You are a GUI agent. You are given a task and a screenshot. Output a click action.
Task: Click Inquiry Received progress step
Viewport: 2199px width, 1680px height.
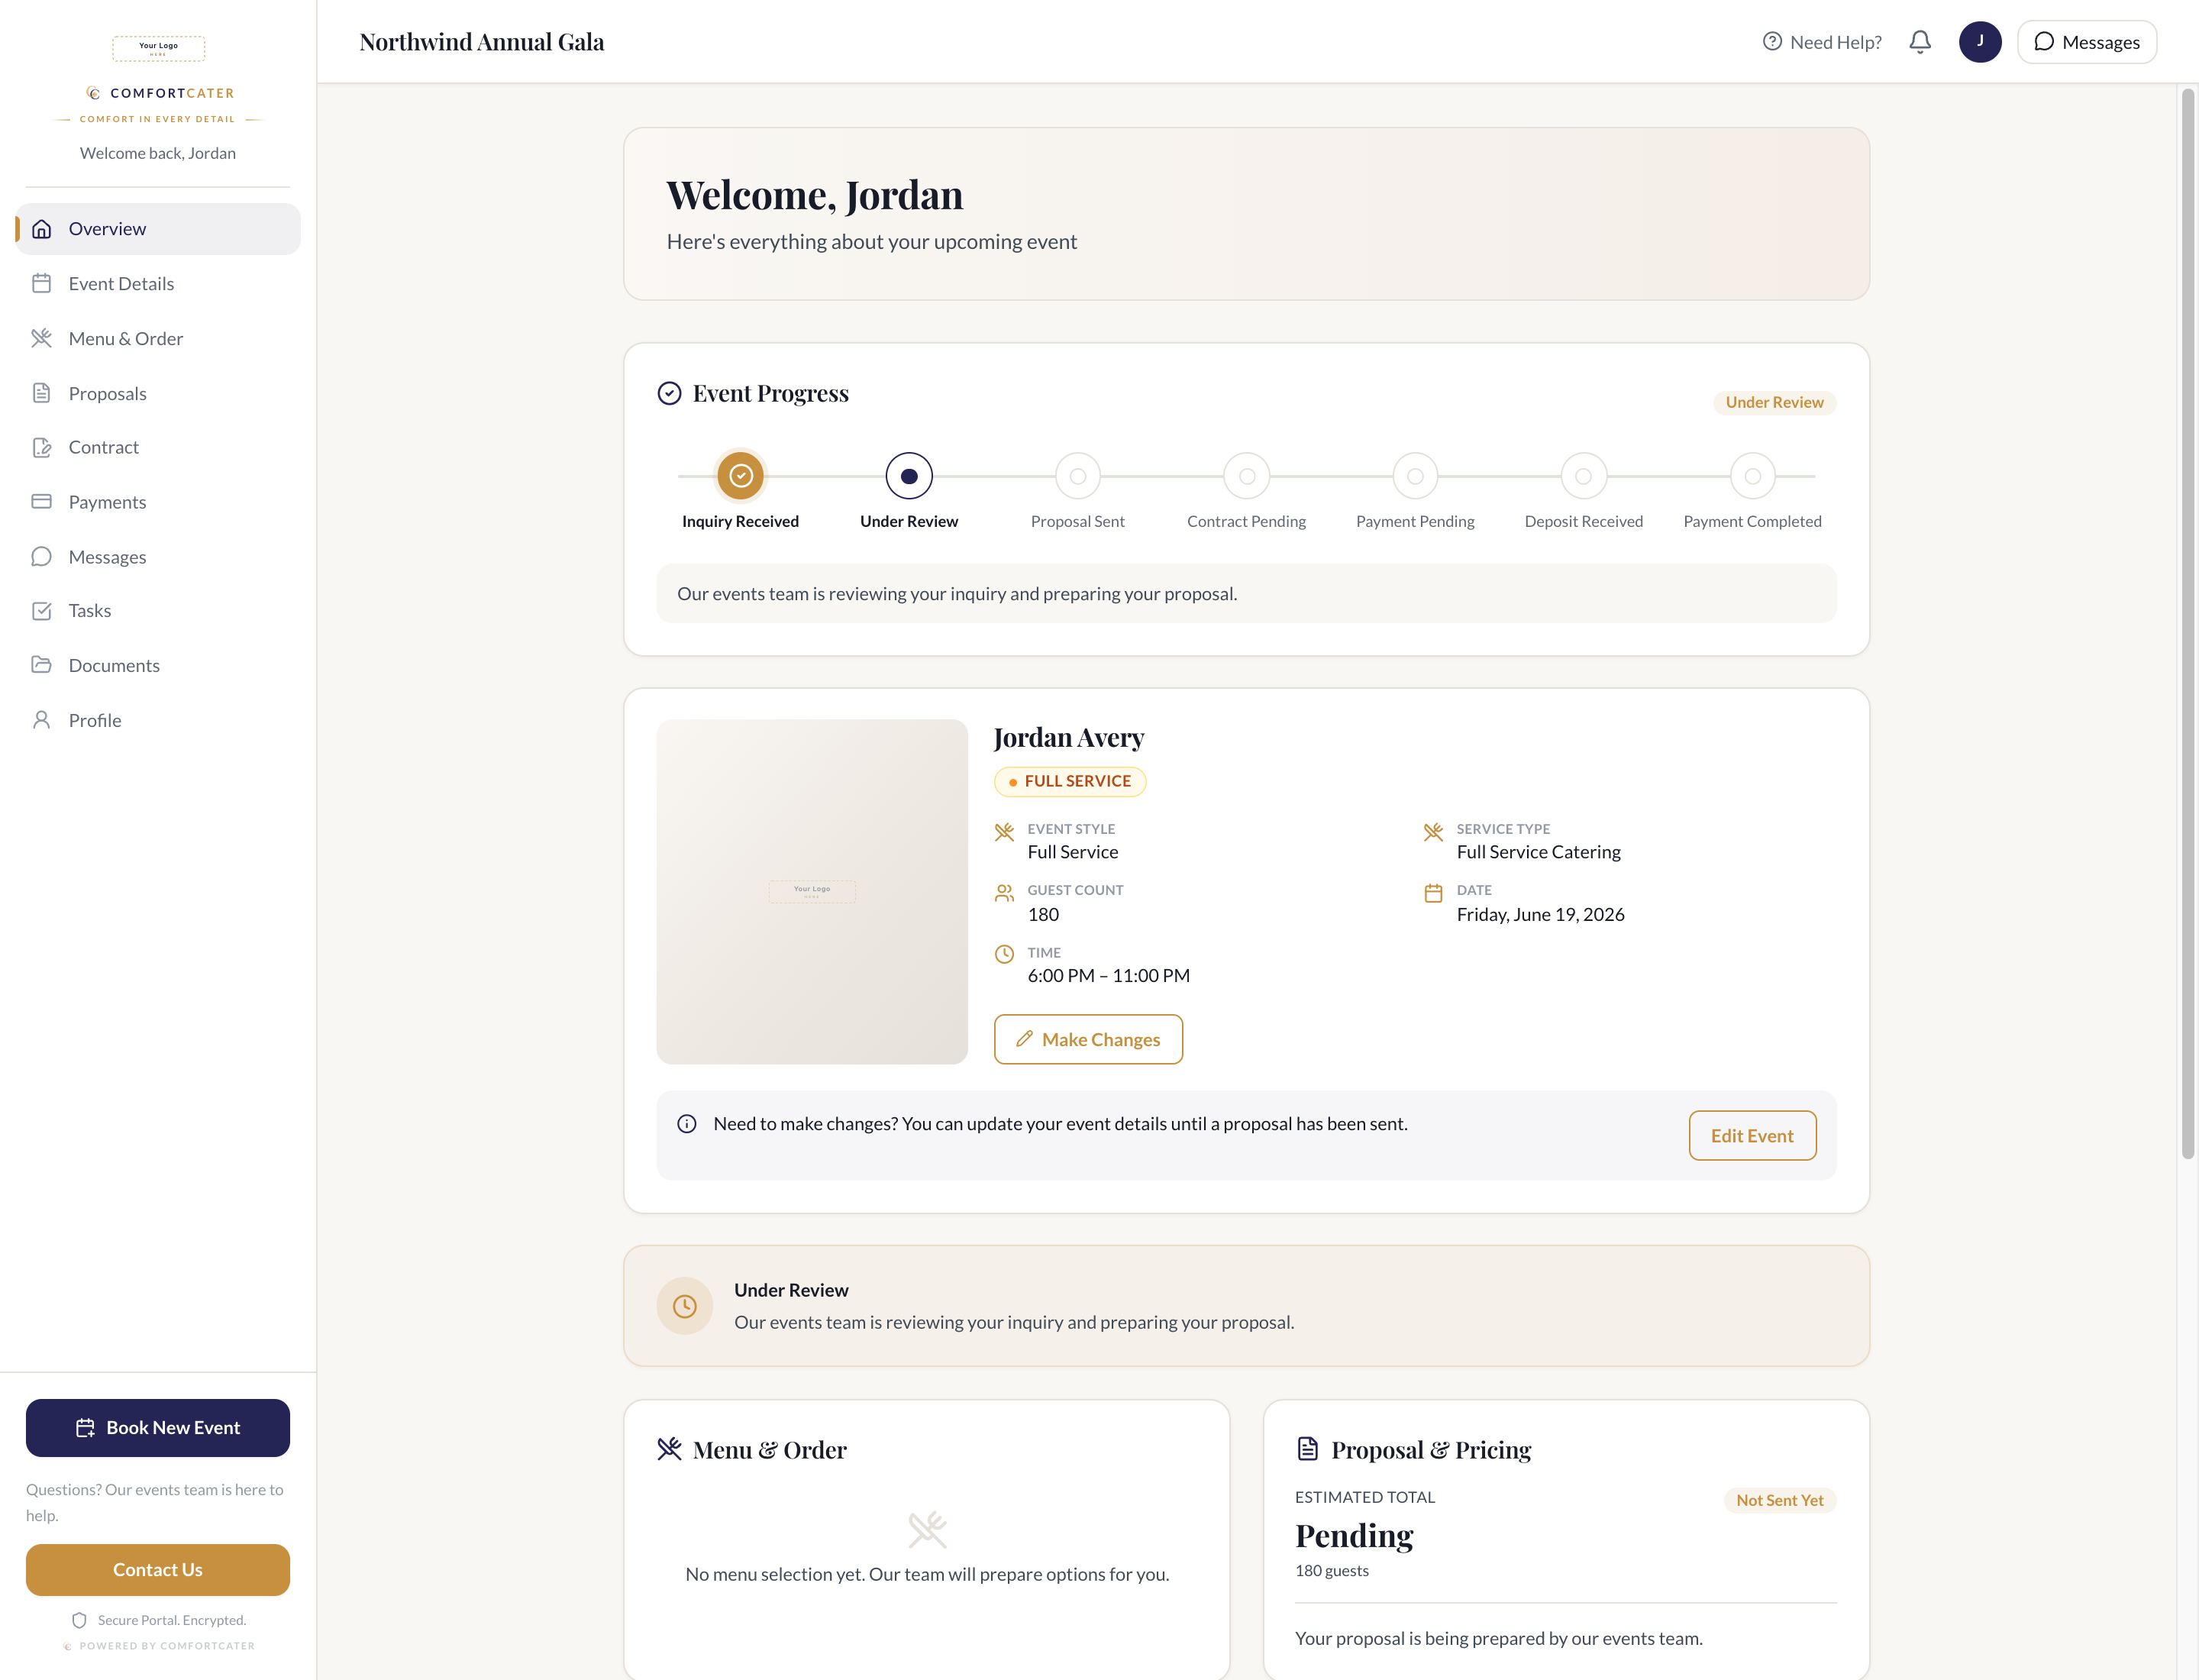tap(740, 476)
